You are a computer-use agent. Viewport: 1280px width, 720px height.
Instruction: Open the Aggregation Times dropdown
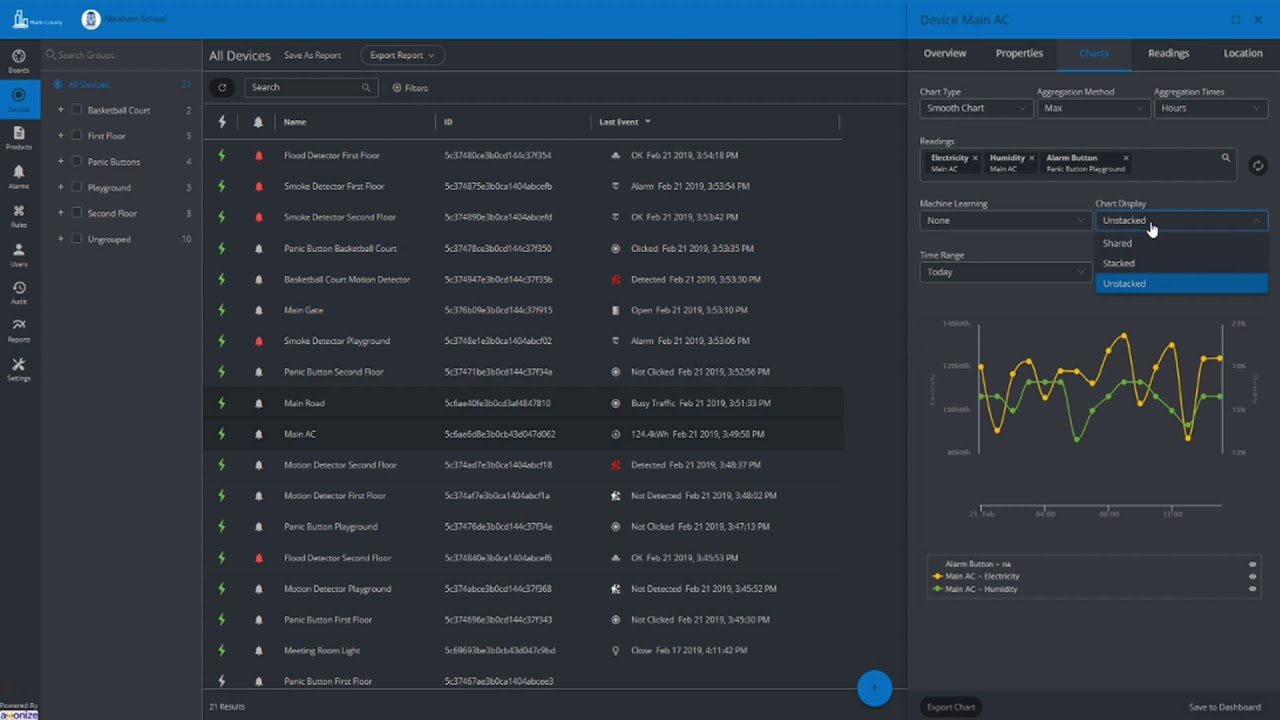[x=1210, y=108]
